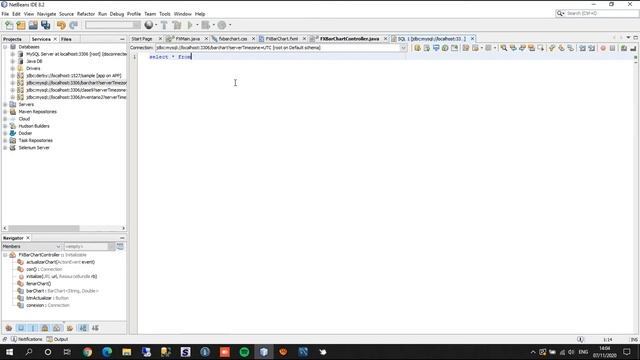This screenshot has width=640, height=360.
Task: Click the Run Statement icon in SQL toolbar
Action: 427,48
